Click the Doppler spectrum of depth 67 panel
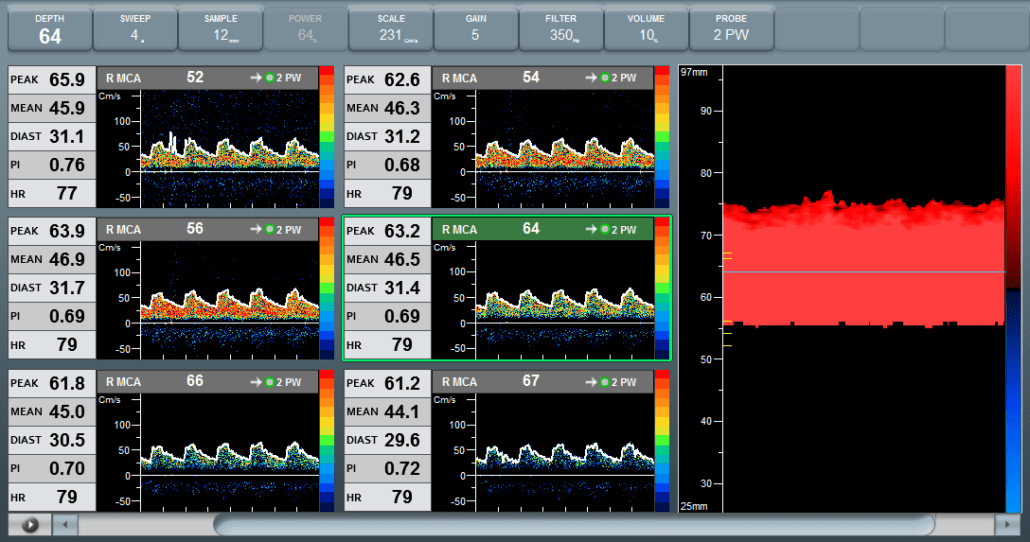This screenshot has width=1030, height=542. tap(565, 453)
